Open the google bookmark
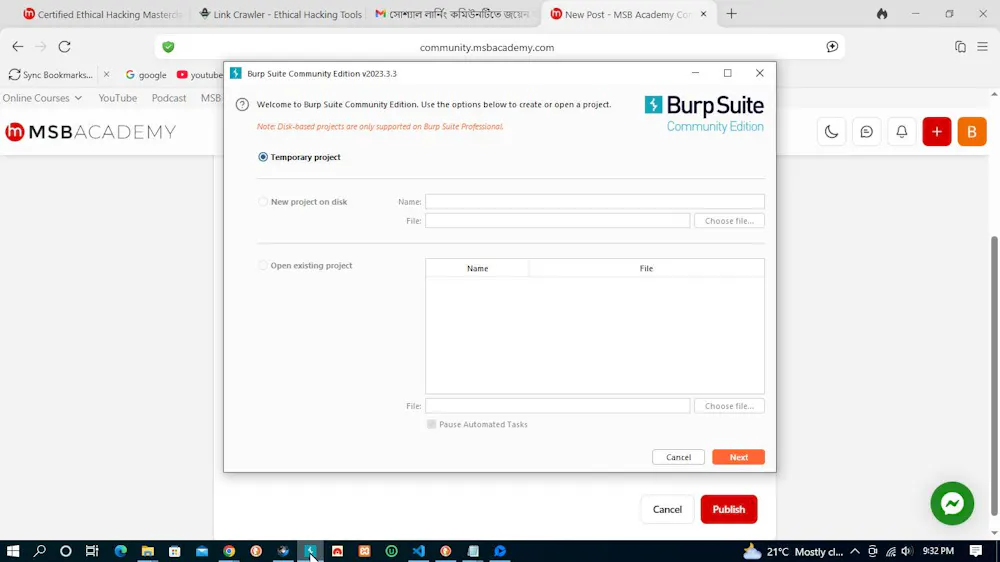Viewport: 1000px width, 562px height. (146, 75)
